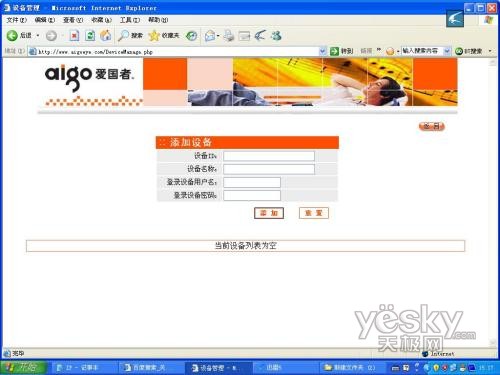Print the page with printer icon
This screenshot has width=500, height=375.
229,36
